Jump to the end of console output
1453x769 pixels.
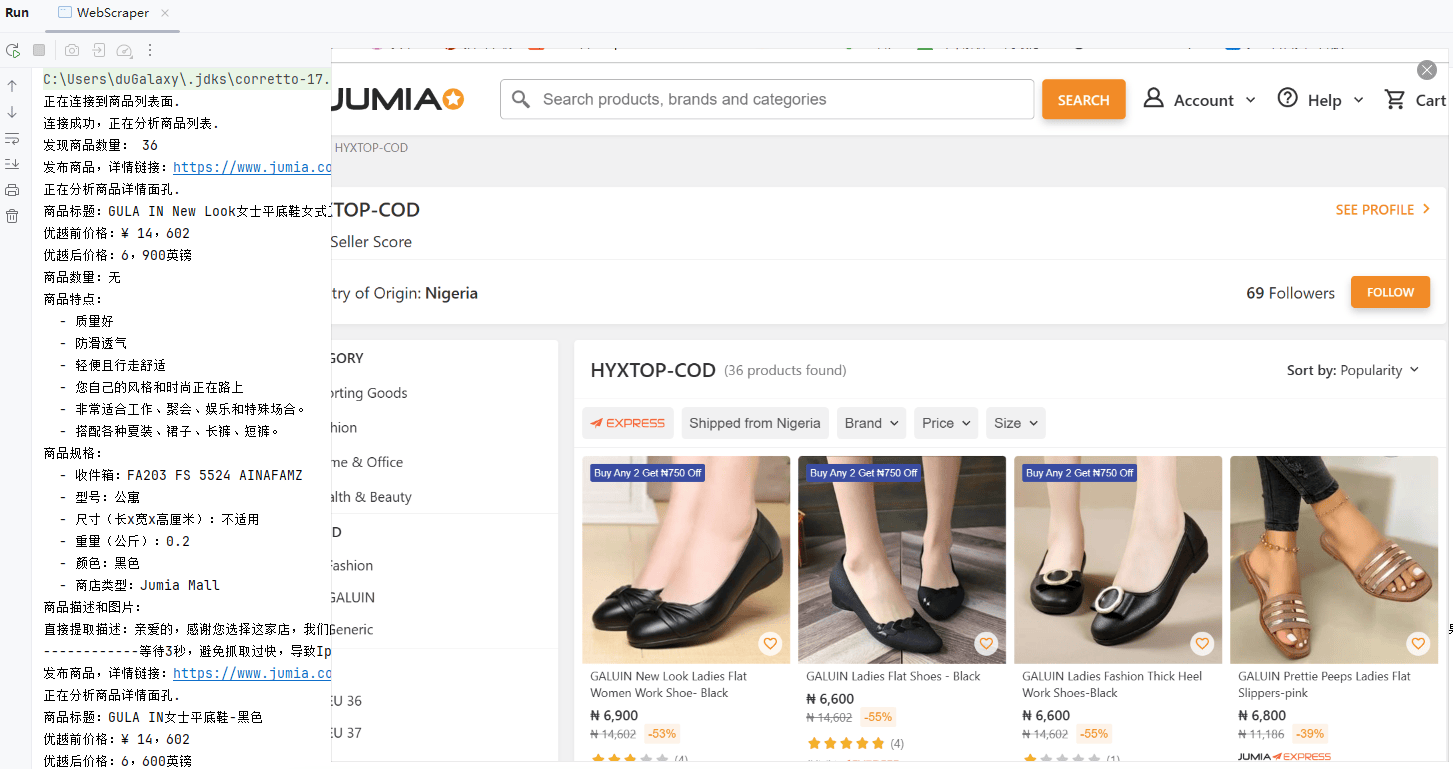click(x=13, y=163)
